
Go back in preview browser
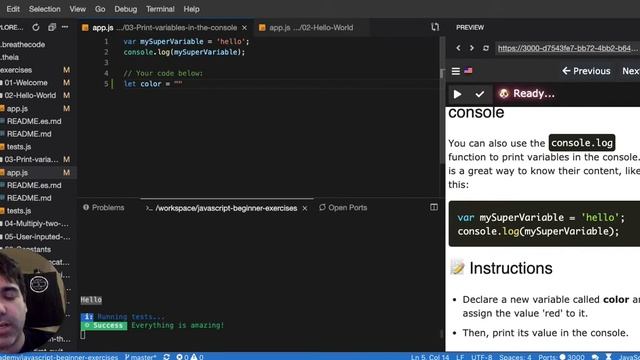click(458, 48)
